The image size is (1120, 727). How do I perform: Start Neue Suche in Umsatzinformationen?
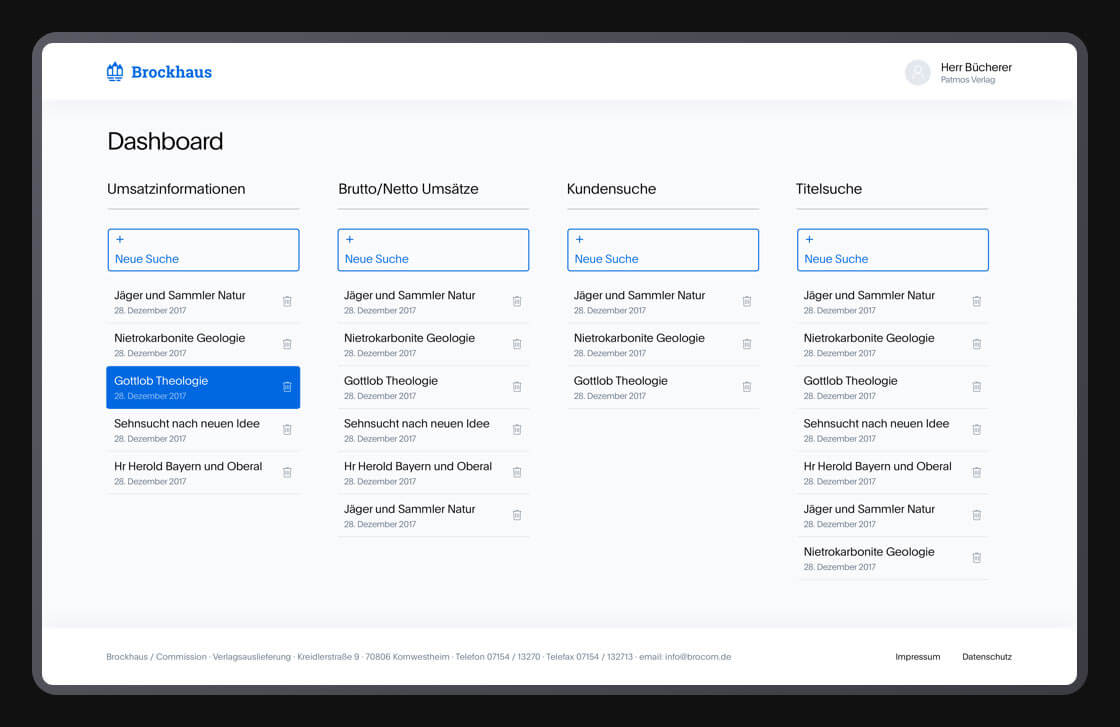coord(203,250)
